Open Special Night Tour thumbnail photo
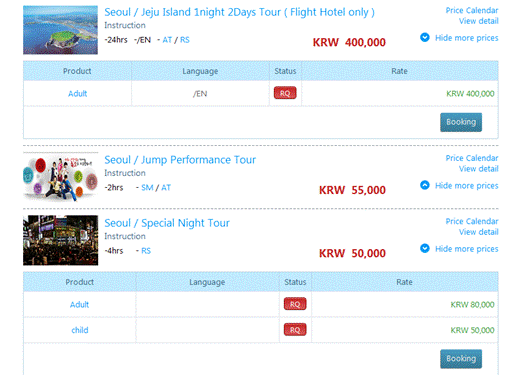This screenshot has width=509, height=375. 60,240
